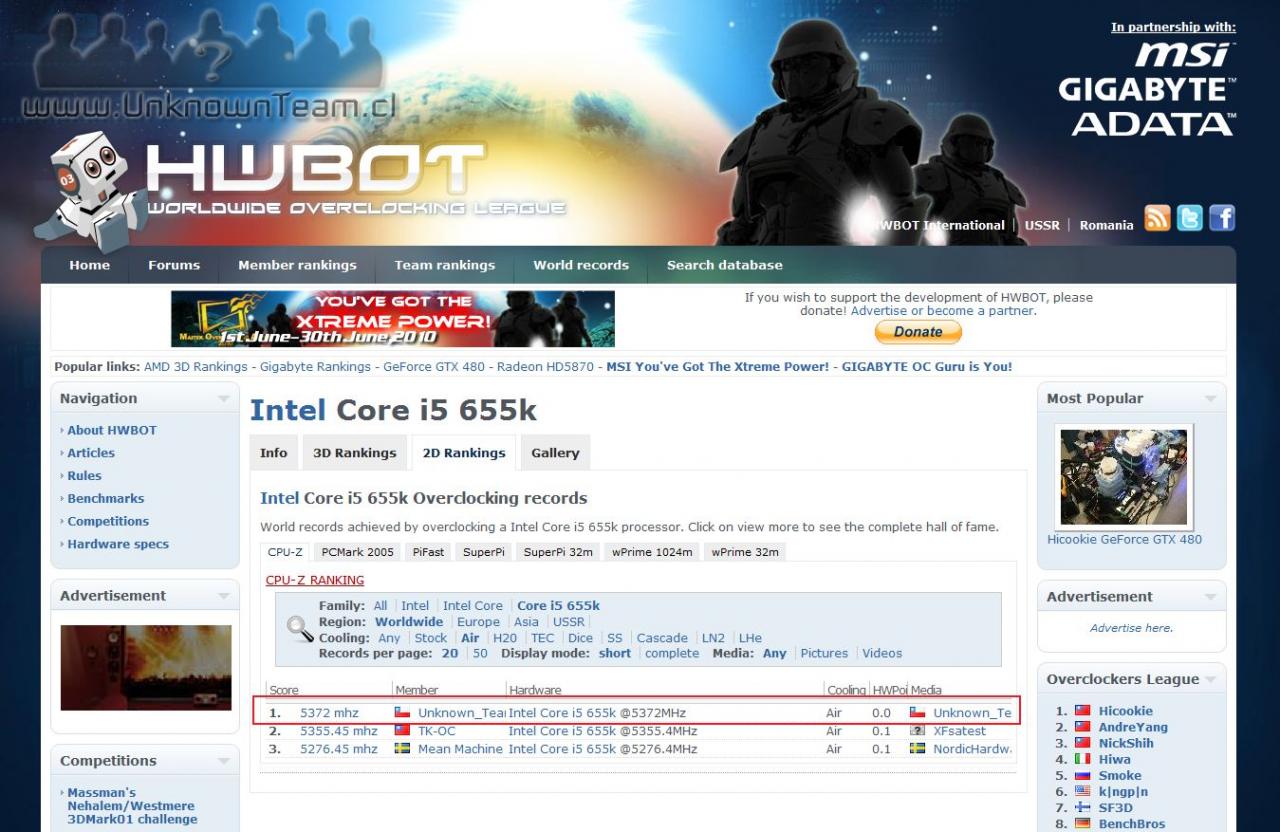Open Massman's Nehalem/Westmere 3DMark01 challenge

point(131,806)
